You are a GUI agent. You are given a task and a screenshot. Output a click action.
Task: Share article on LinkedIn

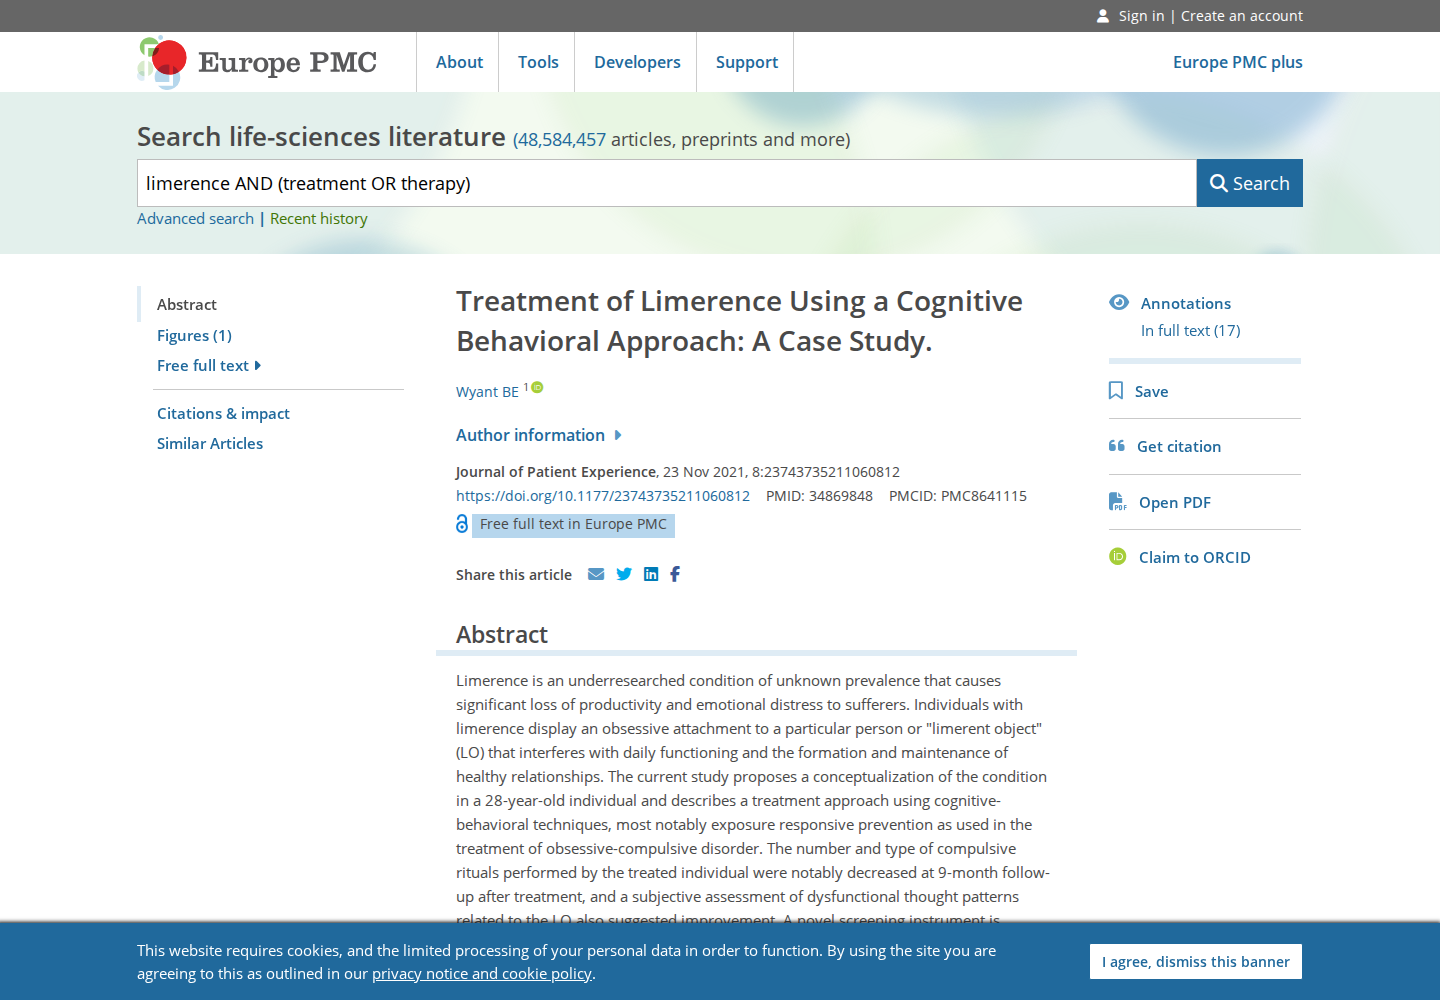651,574
